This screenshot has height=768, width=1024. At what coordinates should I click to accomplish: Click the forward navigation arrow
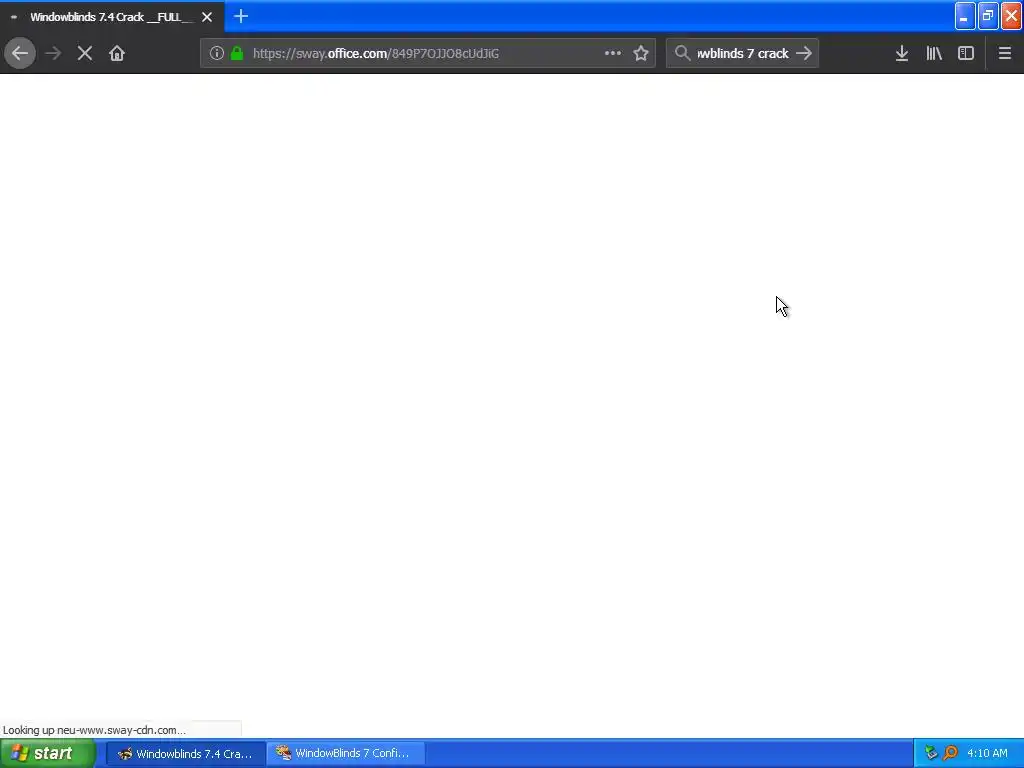click(53, 54)
